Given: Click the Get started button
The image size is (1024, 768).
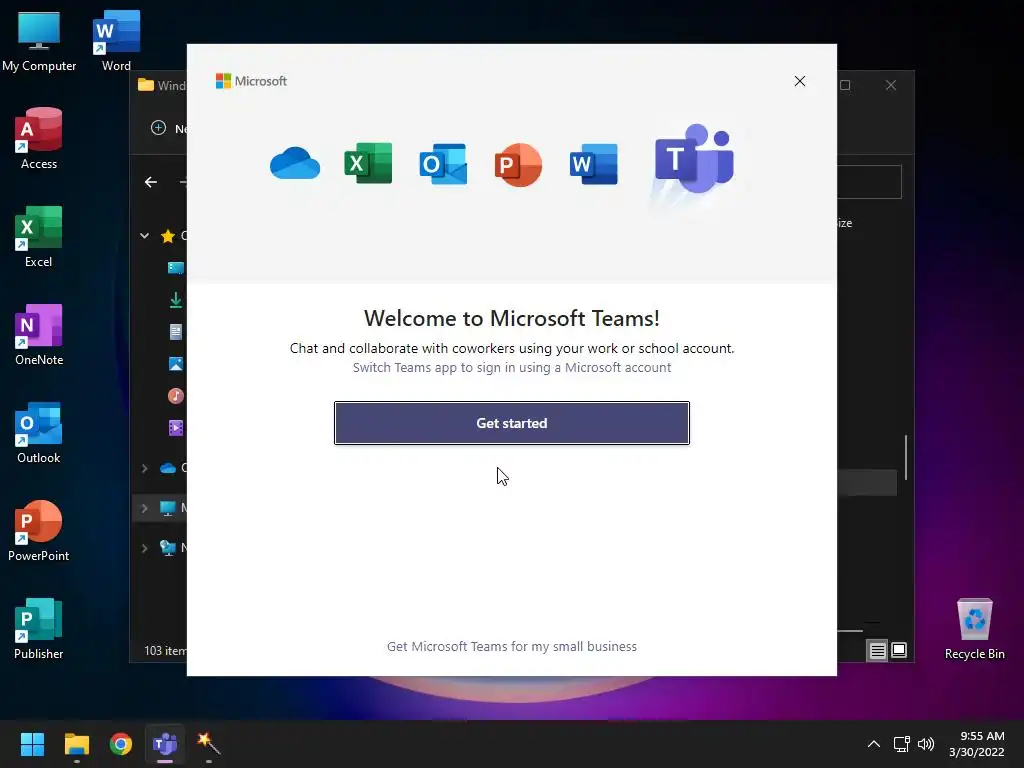Looking at the screenshot, I should tap(511, 423).
